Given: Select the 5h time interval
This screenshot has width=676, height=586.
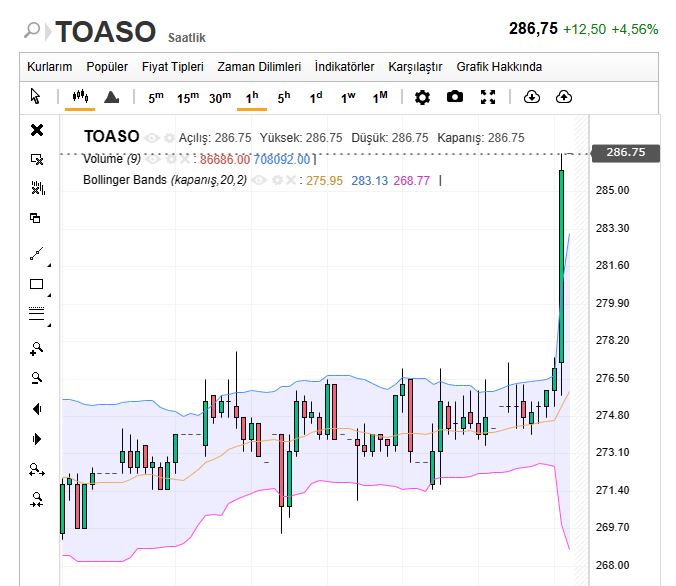Looking at the screenshot, I should [x=284, y=97].
